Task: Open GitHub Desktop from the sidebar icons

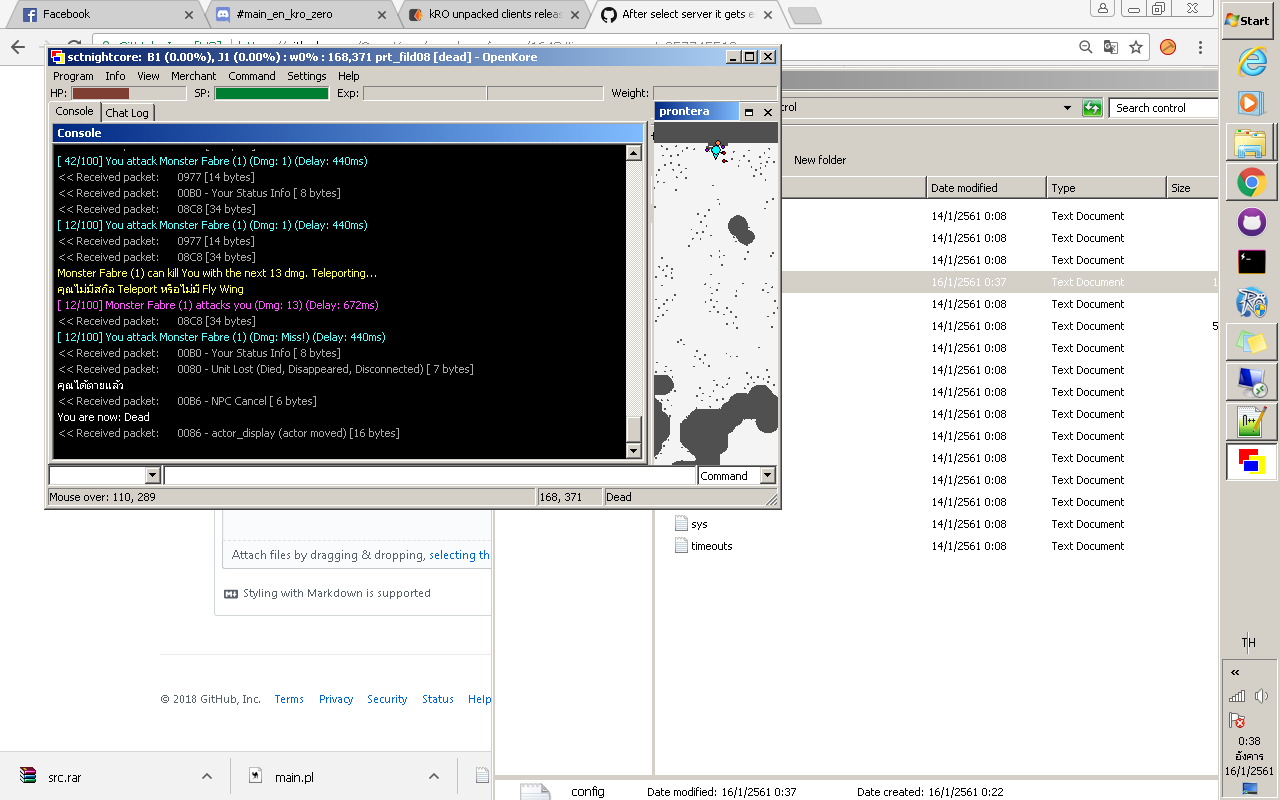Action: click(x=1251, y=222)
